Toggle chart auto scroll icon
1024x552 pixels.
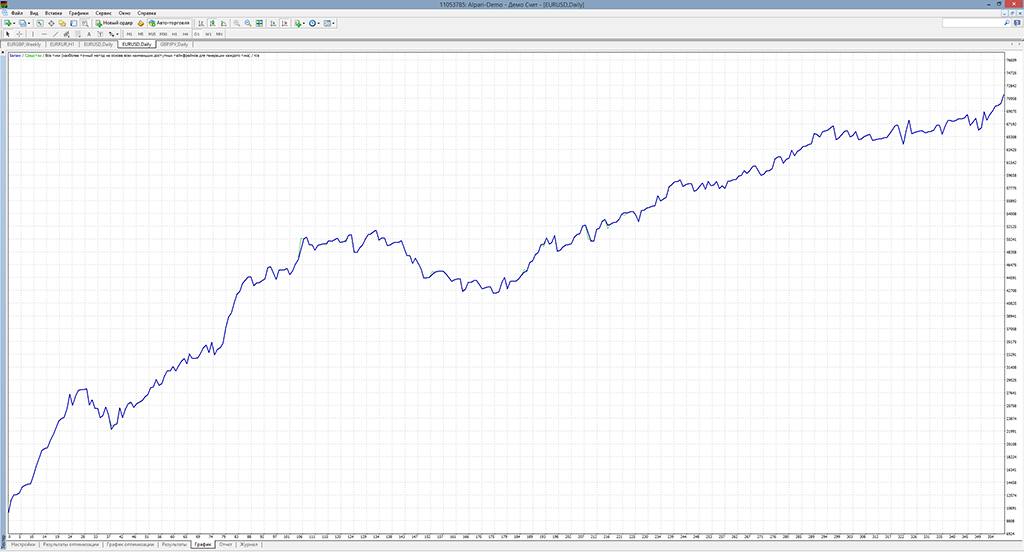pyautogui.click(x=273, y=23)
